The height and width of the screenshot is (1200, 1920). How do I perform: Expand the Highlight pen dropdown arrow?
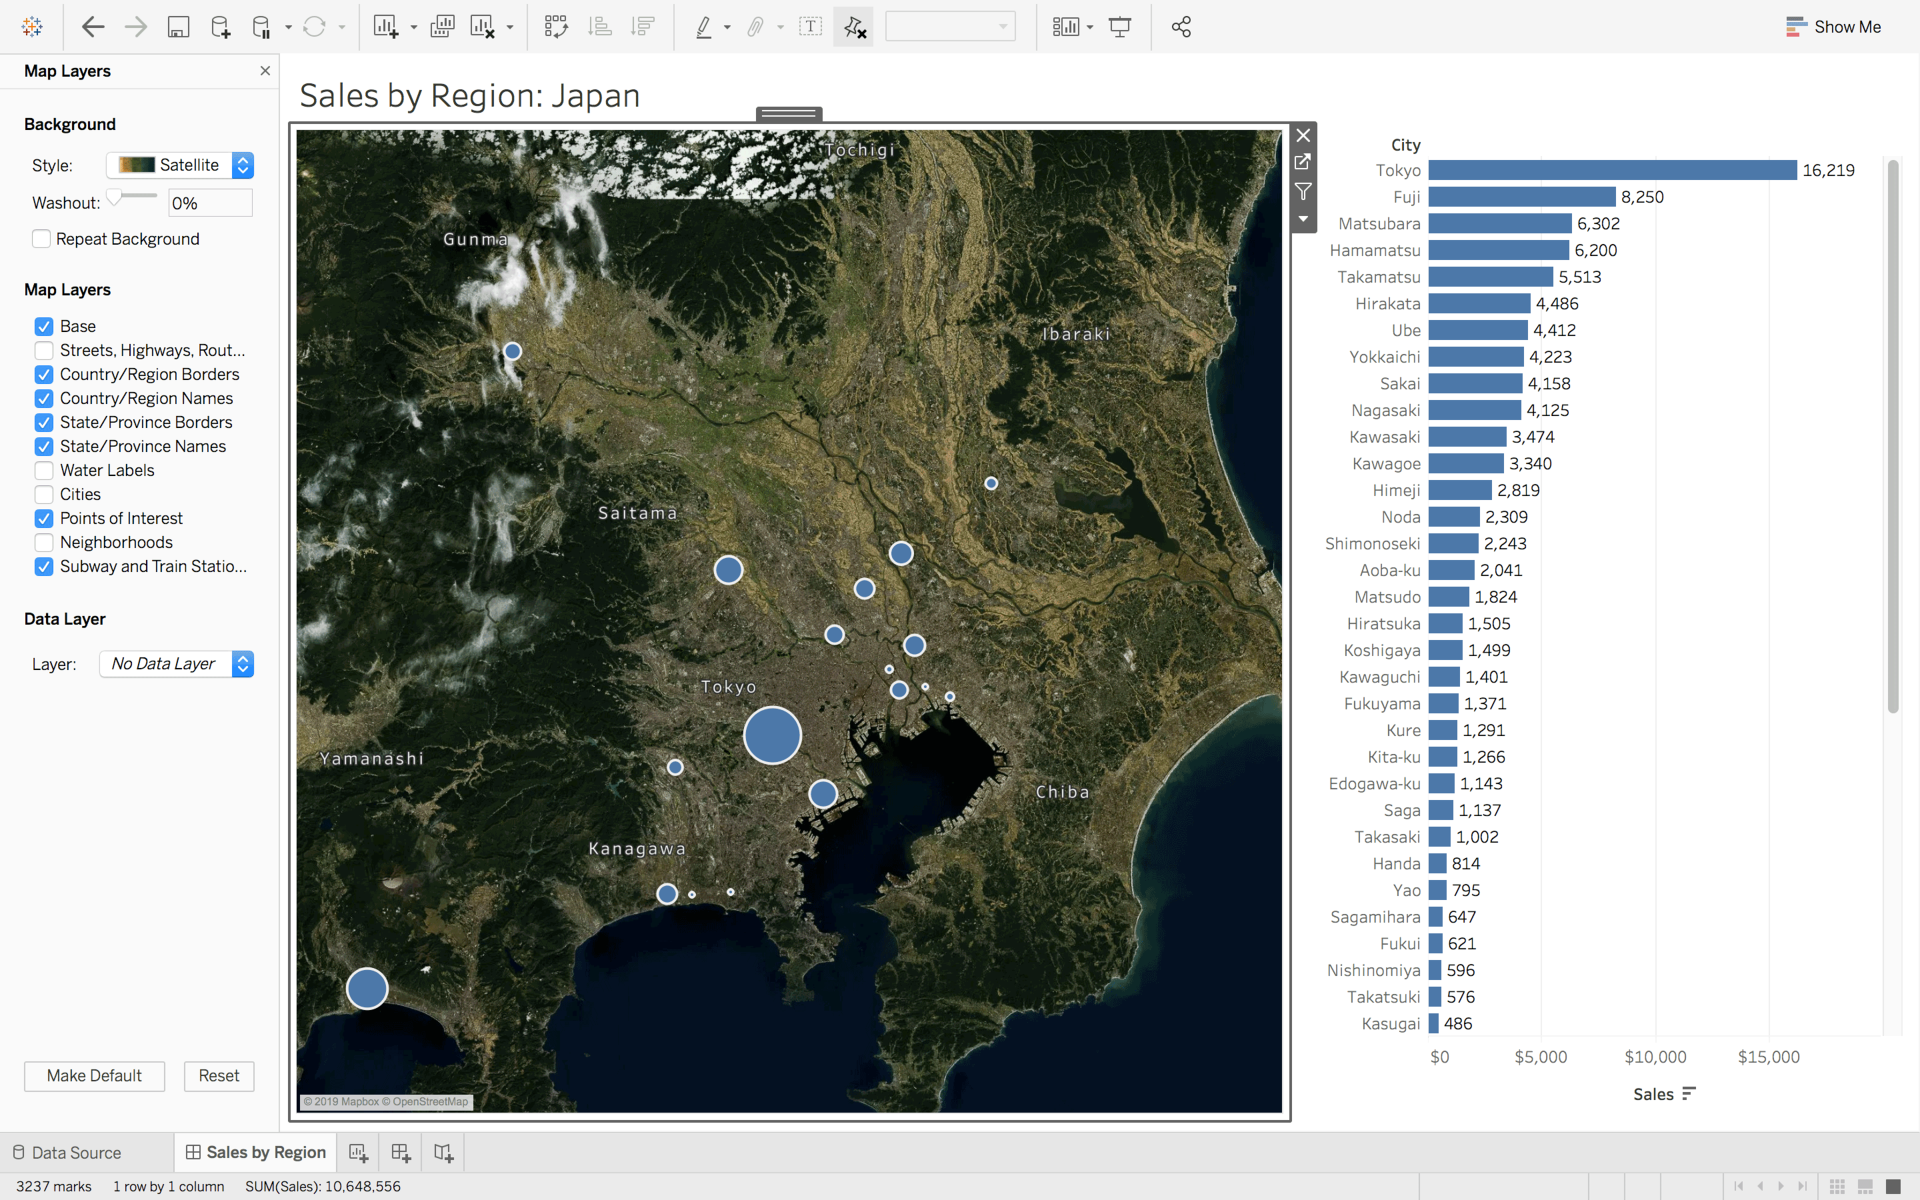(727, 28)
